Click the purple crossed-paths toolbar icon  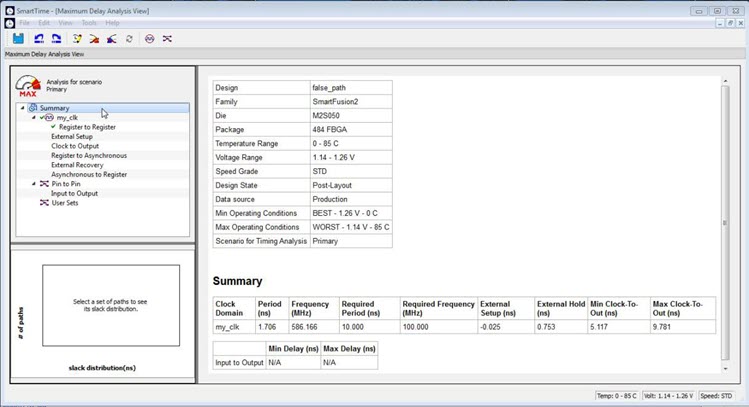(x=167, y=38)
